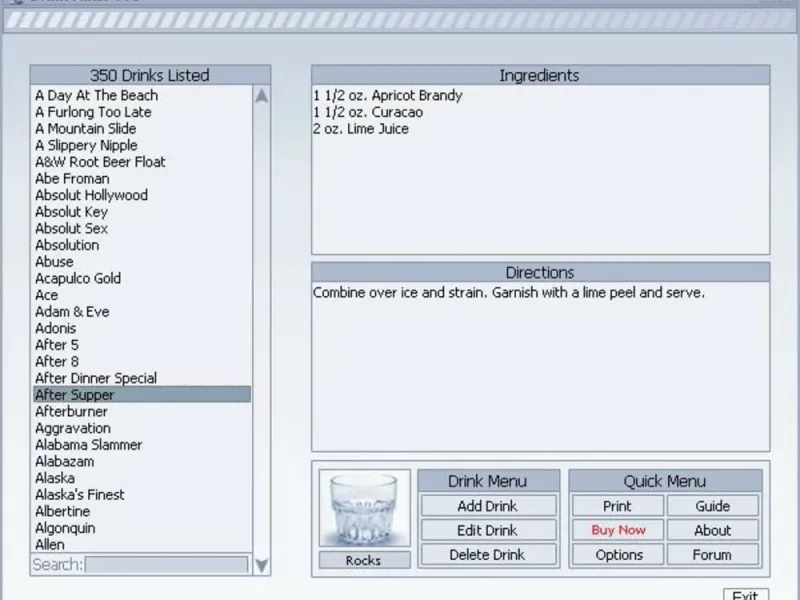This screenshot has height=600, width=800.
Task: Click the Quick Menu header label
Action: [x=665, y=481]
